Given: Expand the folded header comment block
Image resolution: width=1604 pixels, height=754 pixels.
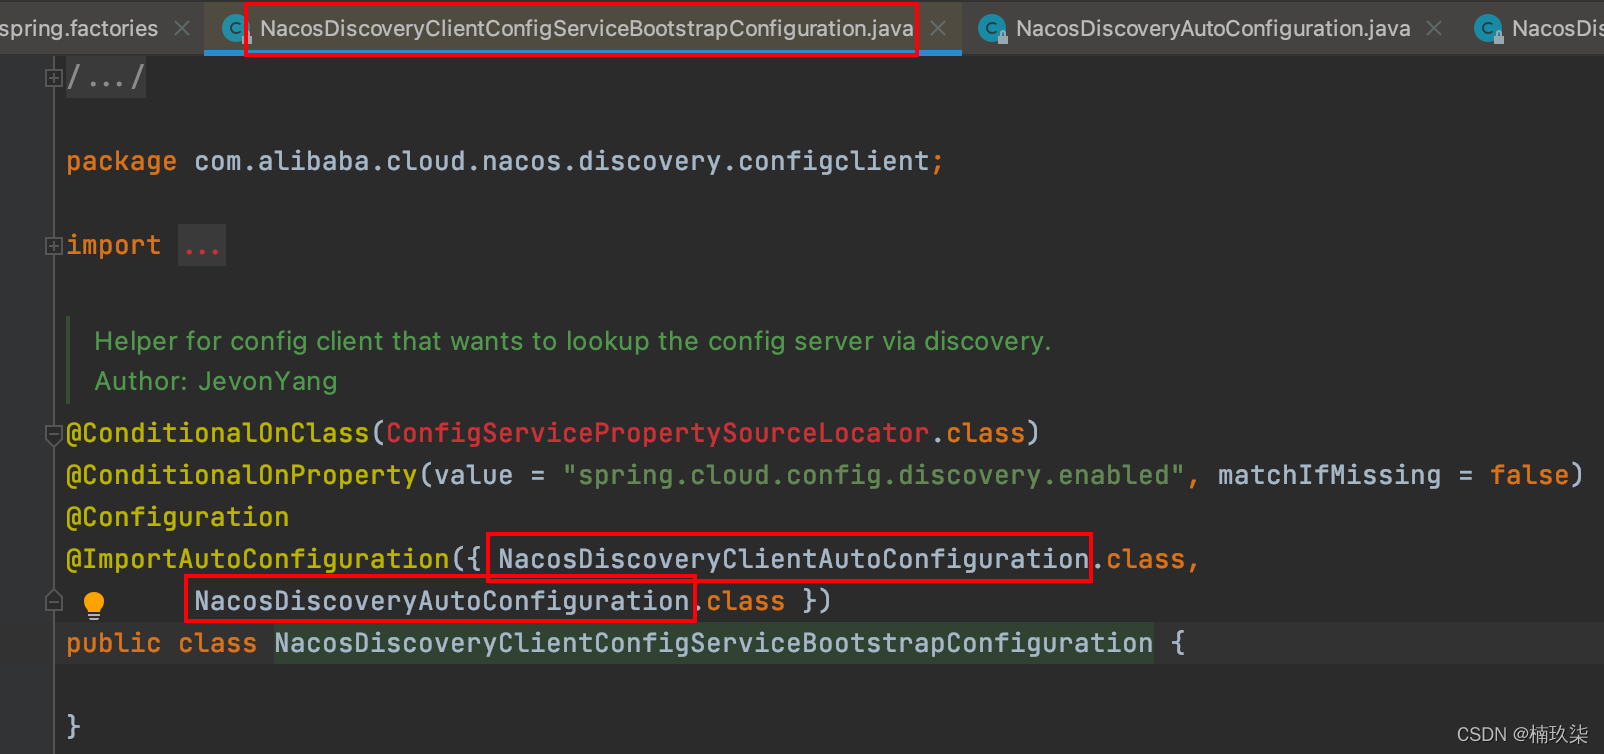Looking at the screenshot, I should [54, 77].
